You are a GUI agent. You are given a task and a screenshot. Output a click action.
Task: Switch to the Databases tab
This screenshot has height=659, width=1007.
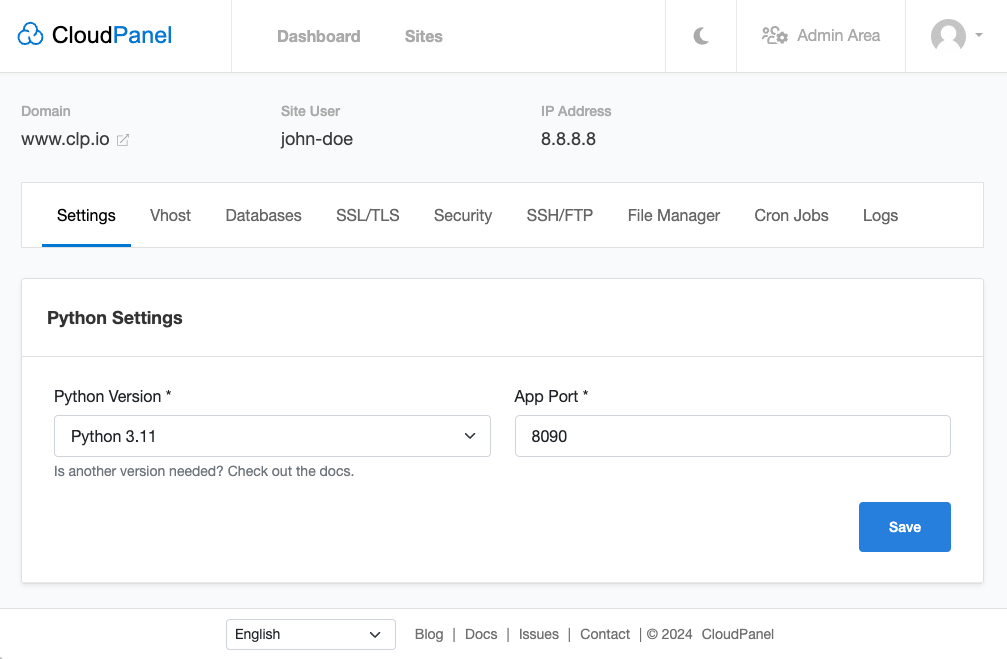coord(263,215)
